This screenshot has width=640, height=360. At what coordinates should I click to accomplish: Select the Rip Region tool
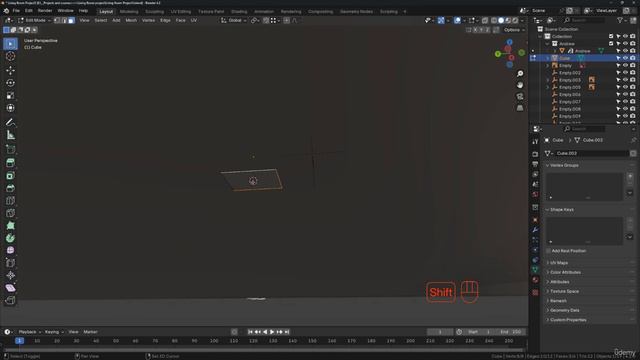pos(10,300)
